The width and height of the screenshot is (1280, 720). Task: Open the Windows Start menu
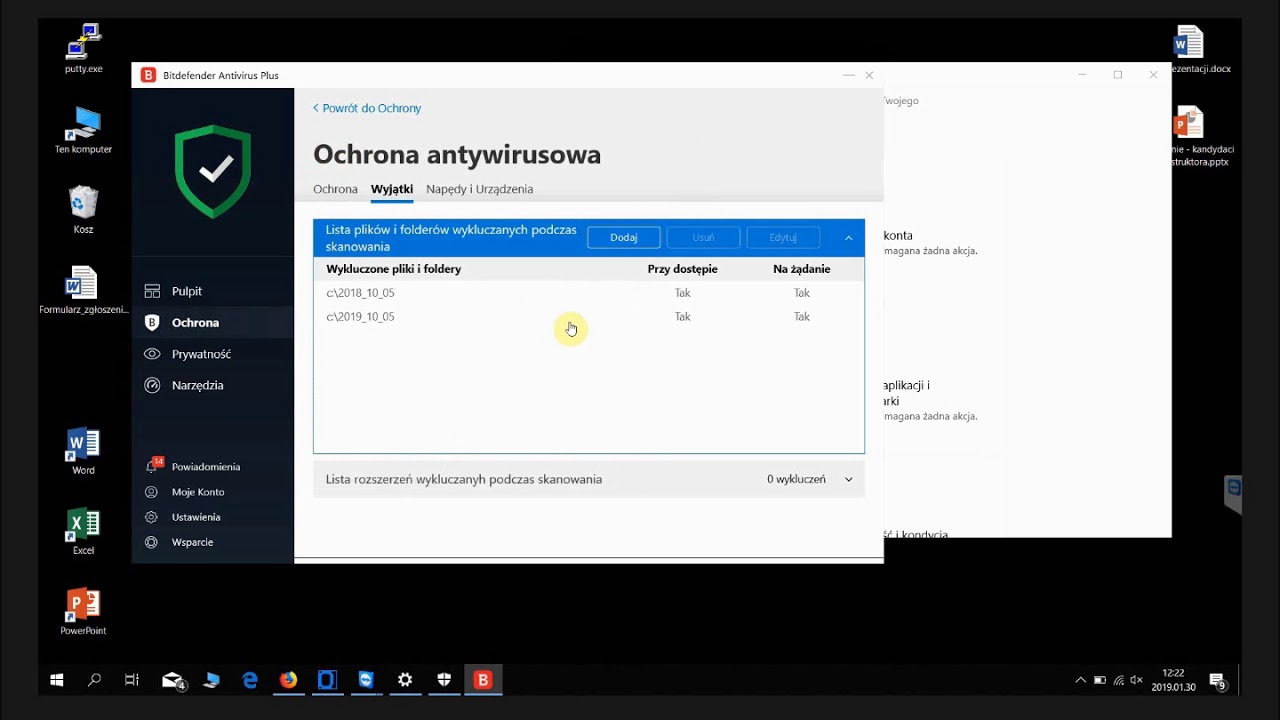click(57, 680)
